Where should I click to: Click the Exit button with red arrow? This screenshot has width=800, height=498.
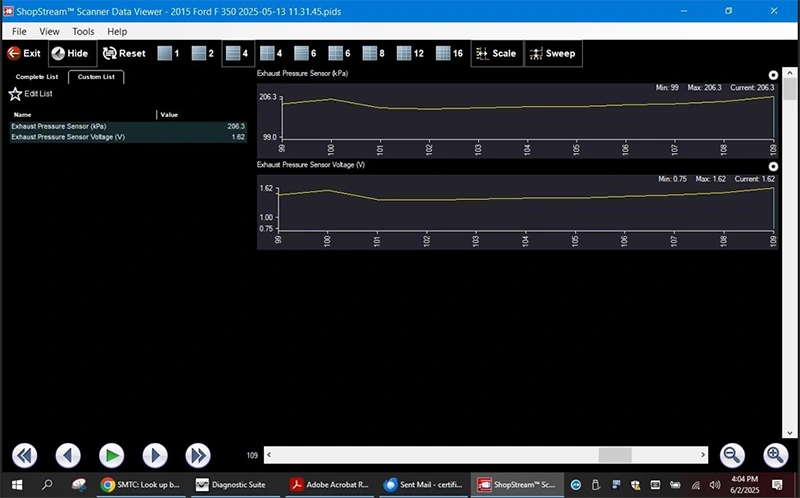click(x=24, y=53)
